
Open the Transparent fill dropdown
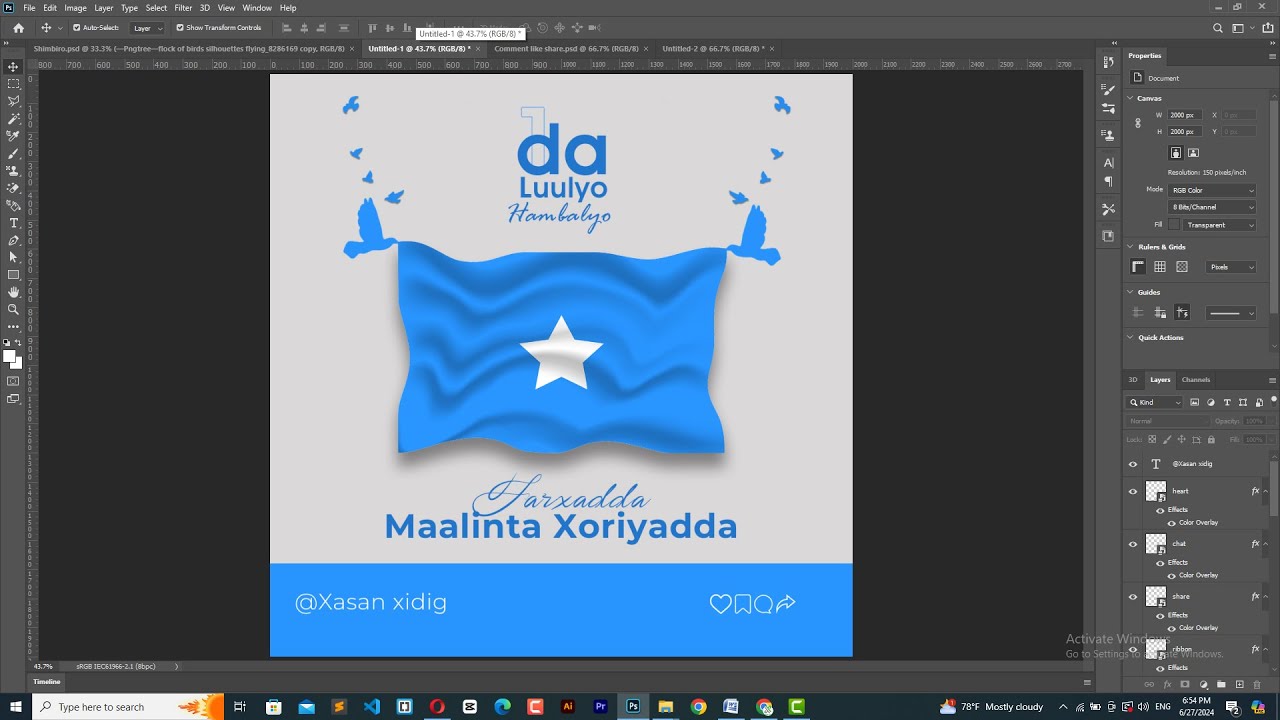1220,225
